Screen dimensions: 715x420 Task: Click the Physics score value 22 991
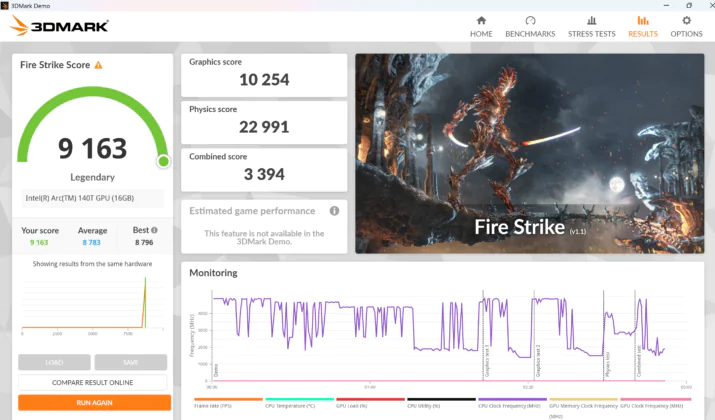[x=264, y=127]
